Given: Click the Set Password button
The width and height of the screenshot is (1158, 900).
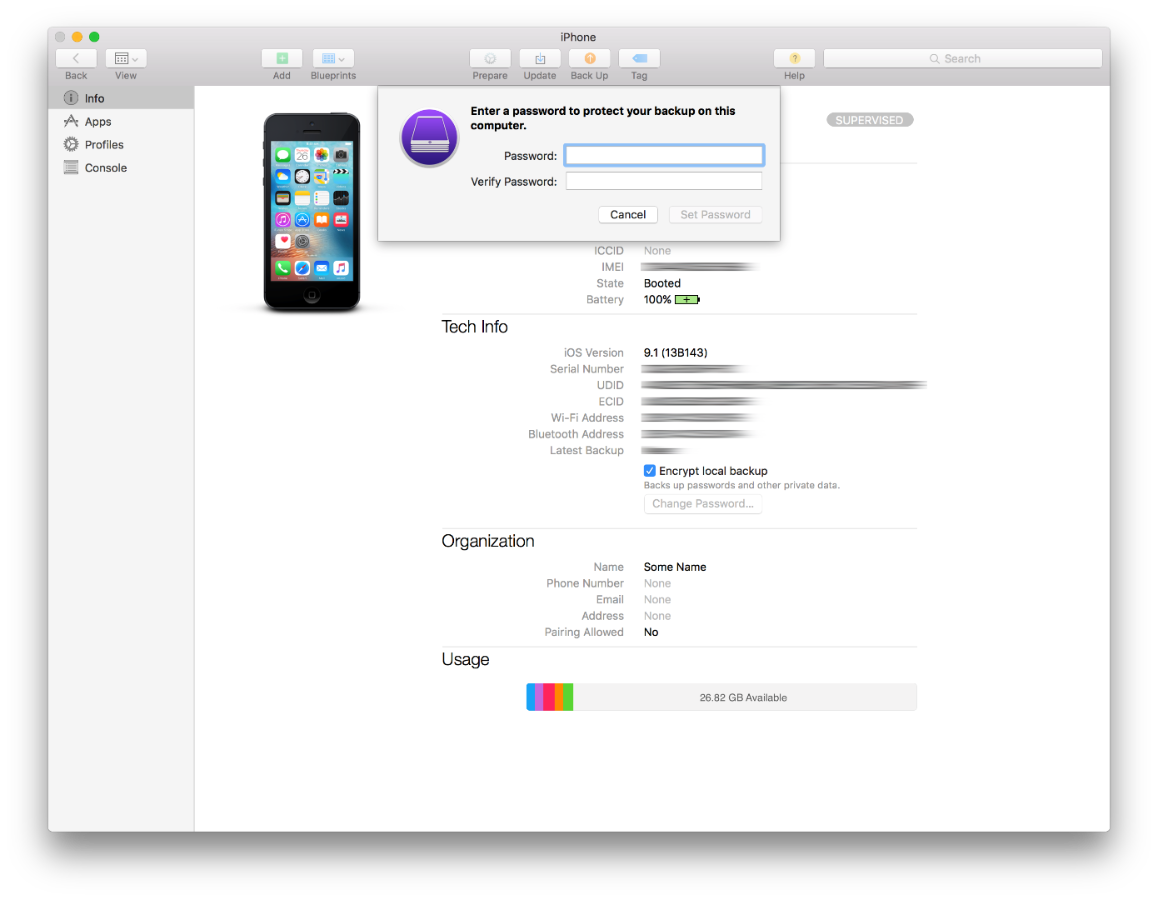Looking at the screenshot, I should (715, 215).
